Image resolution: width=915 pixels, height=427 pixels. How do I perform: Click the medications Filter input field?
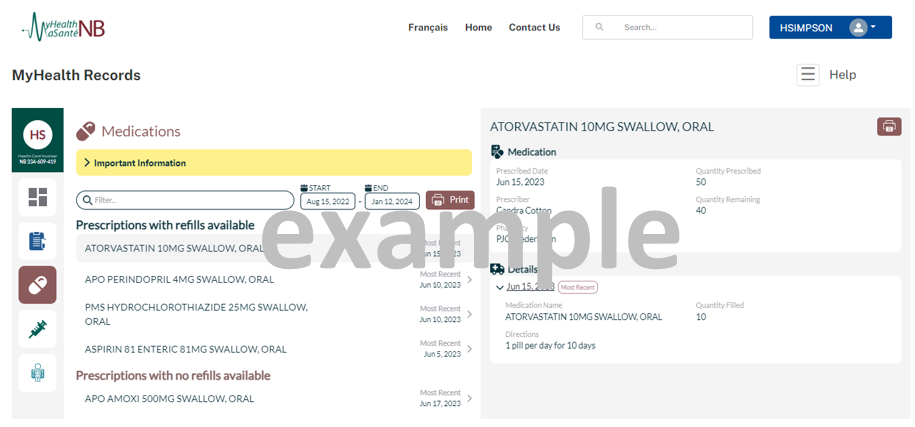click(x=185, y=200)
